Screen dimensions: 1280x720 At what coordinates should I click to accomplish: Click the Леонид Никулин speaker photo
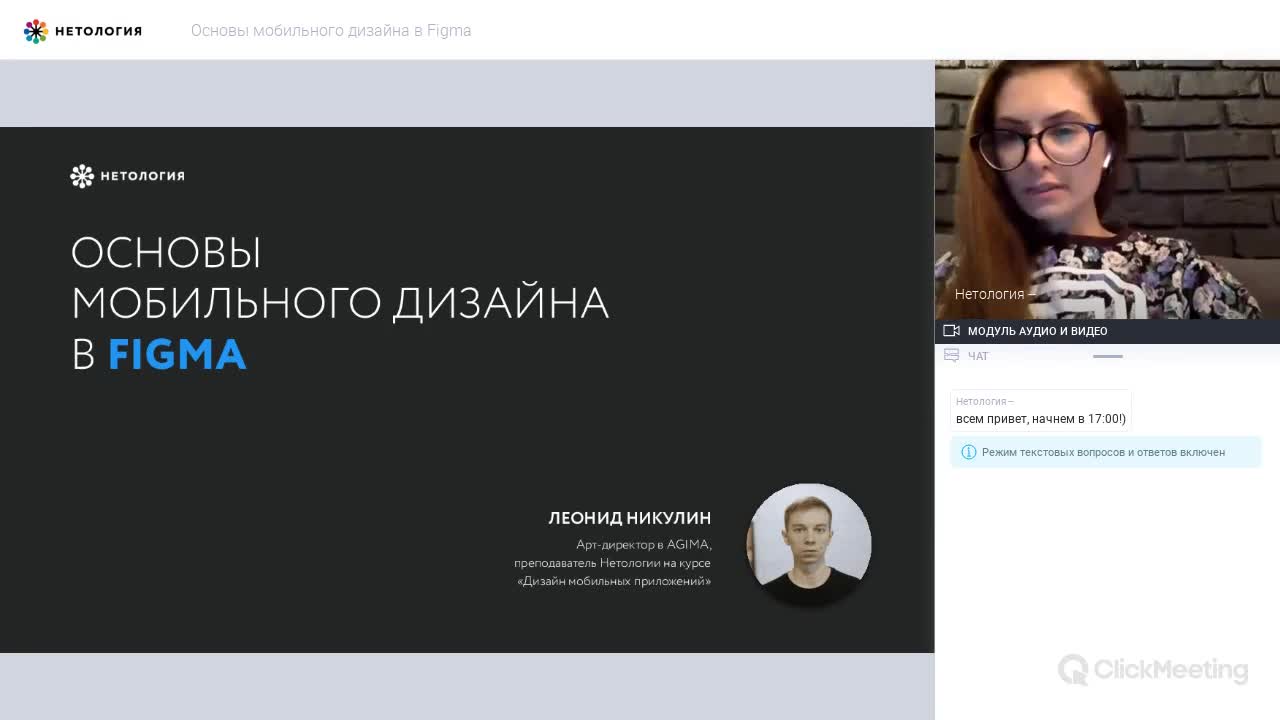(x=809, y=545)
